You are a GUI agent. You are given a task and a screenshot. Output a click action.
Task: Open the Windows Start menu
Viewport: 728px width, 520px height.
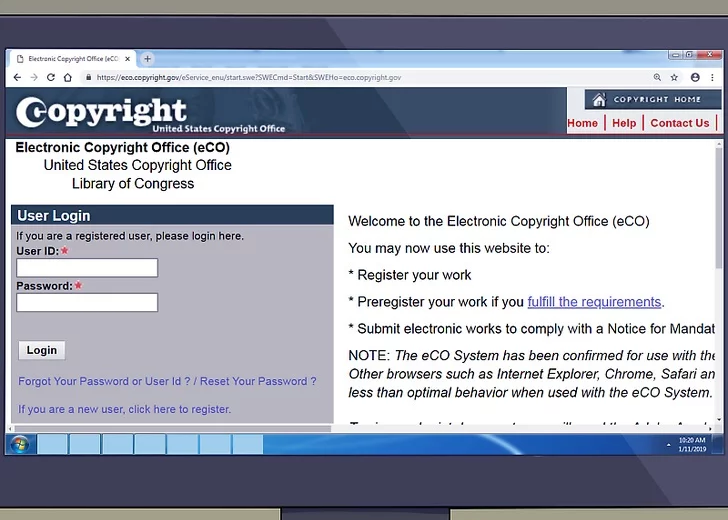pyautogui.click(x=19, y=444)
